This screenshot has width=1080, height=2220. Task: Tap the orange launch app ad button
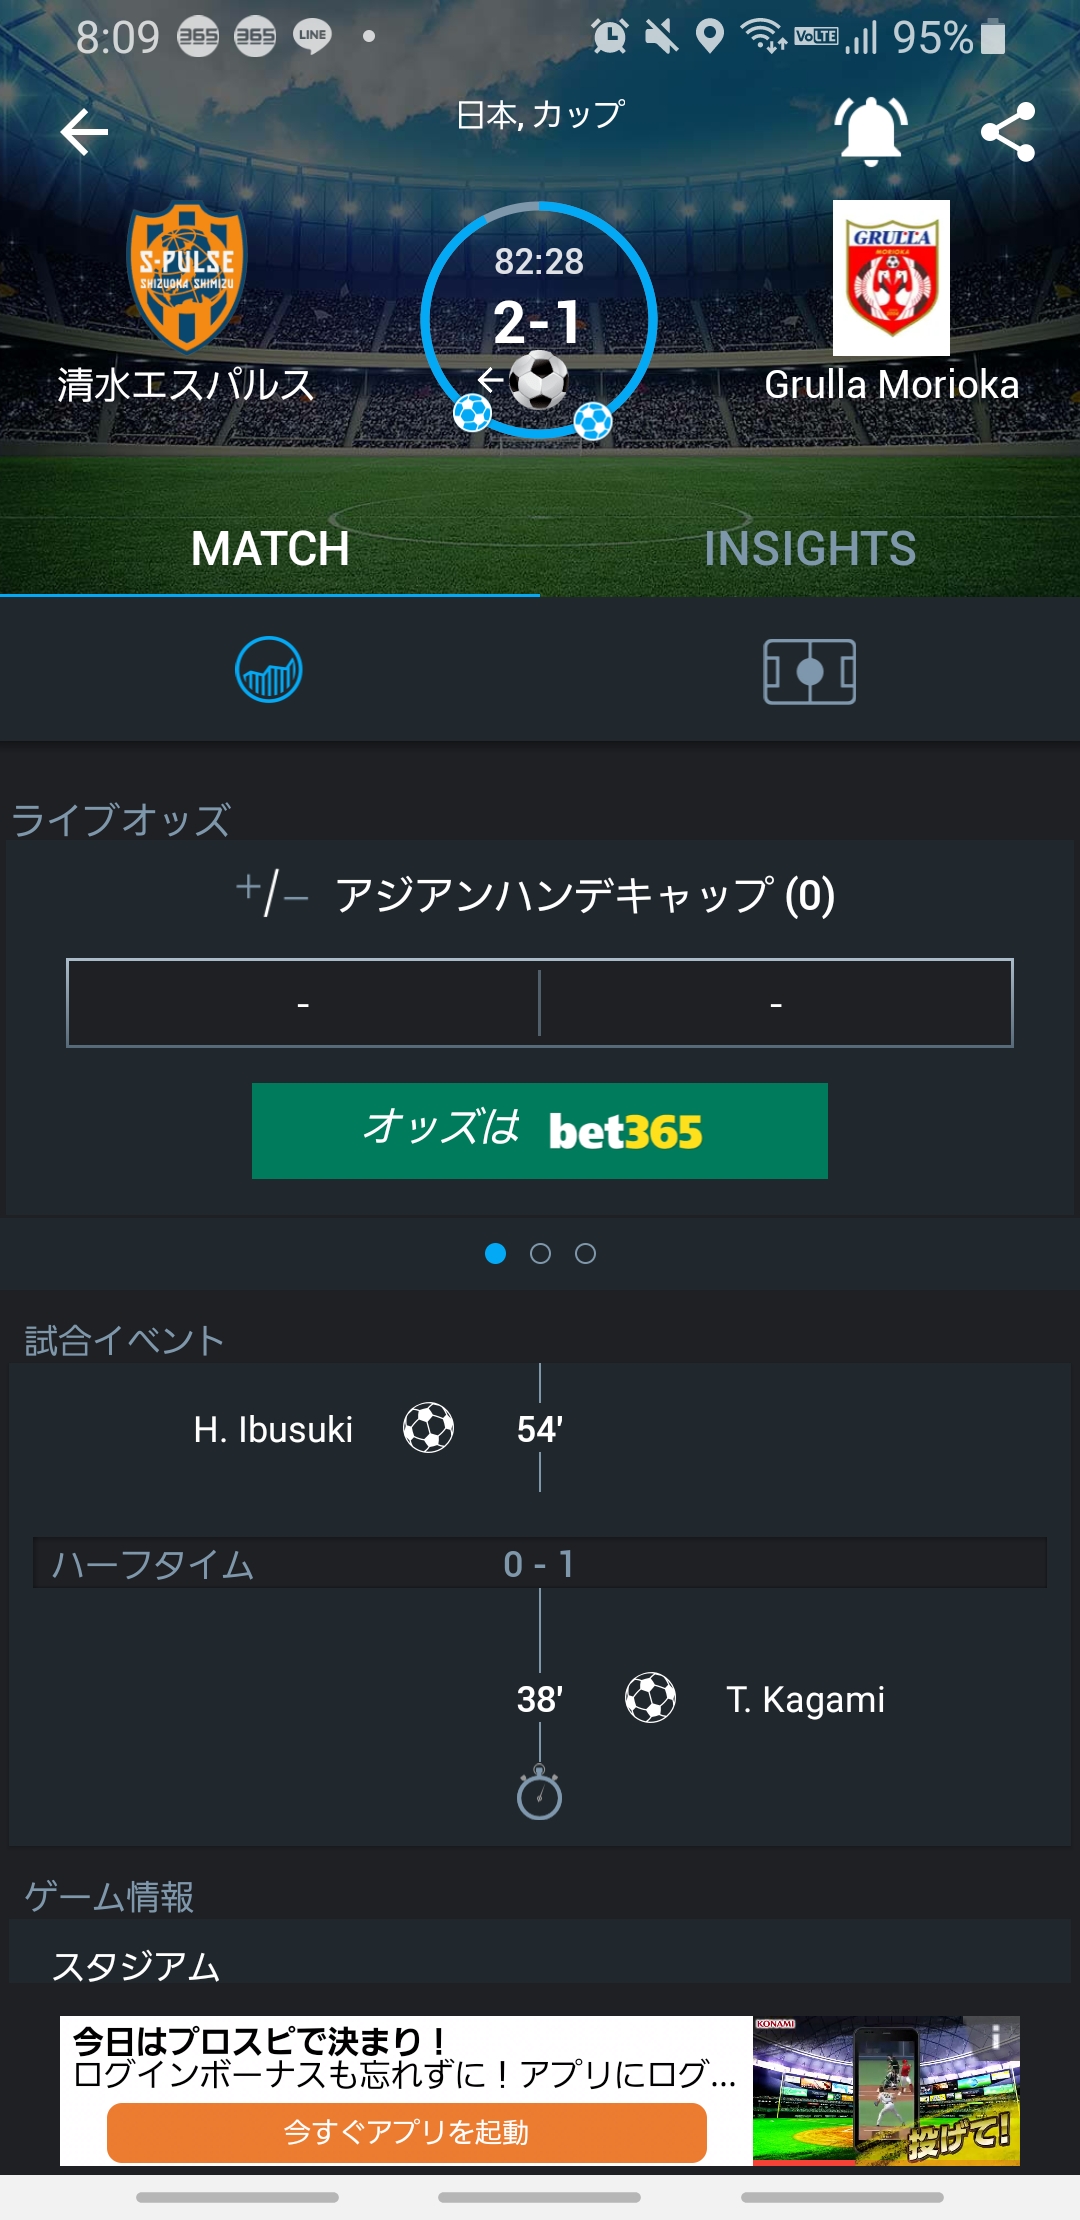(x=406, y=2132)
